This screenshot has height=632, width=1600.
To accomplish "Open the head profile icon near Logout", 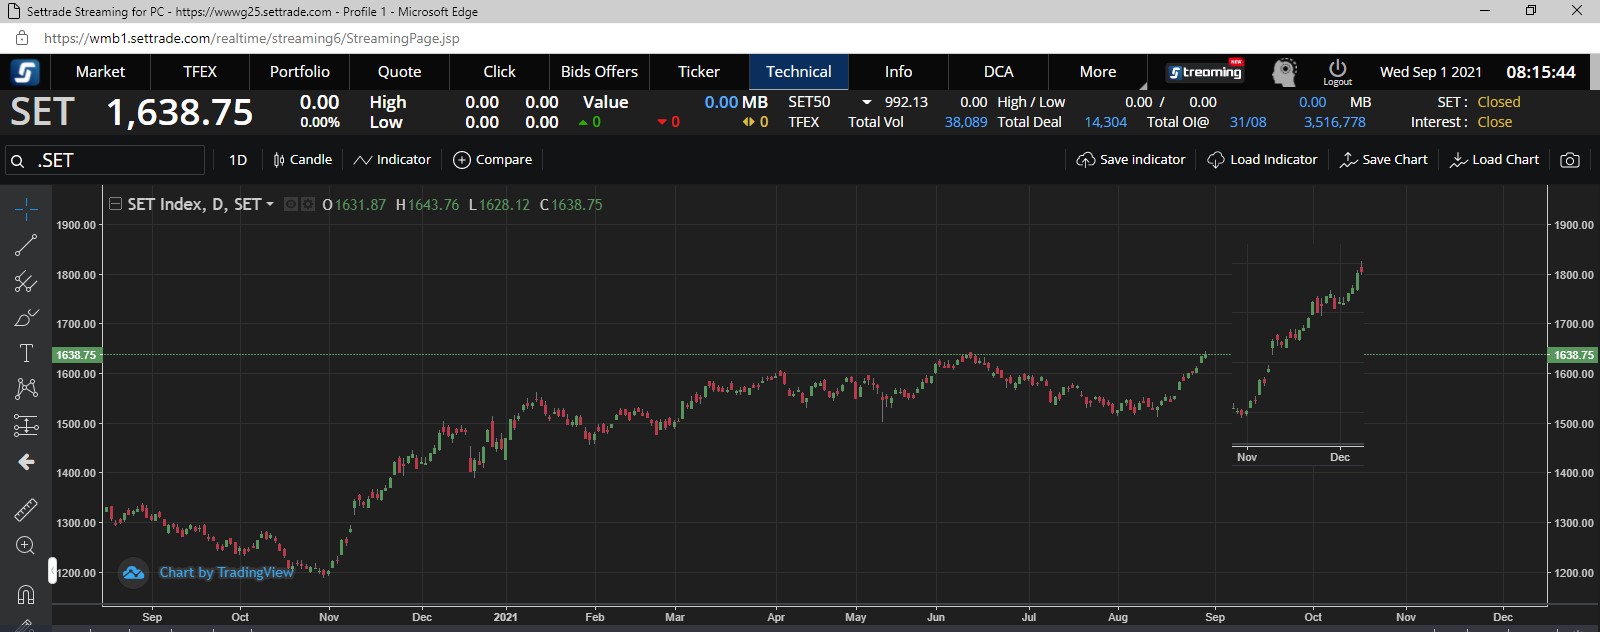I will (1284, 72).
